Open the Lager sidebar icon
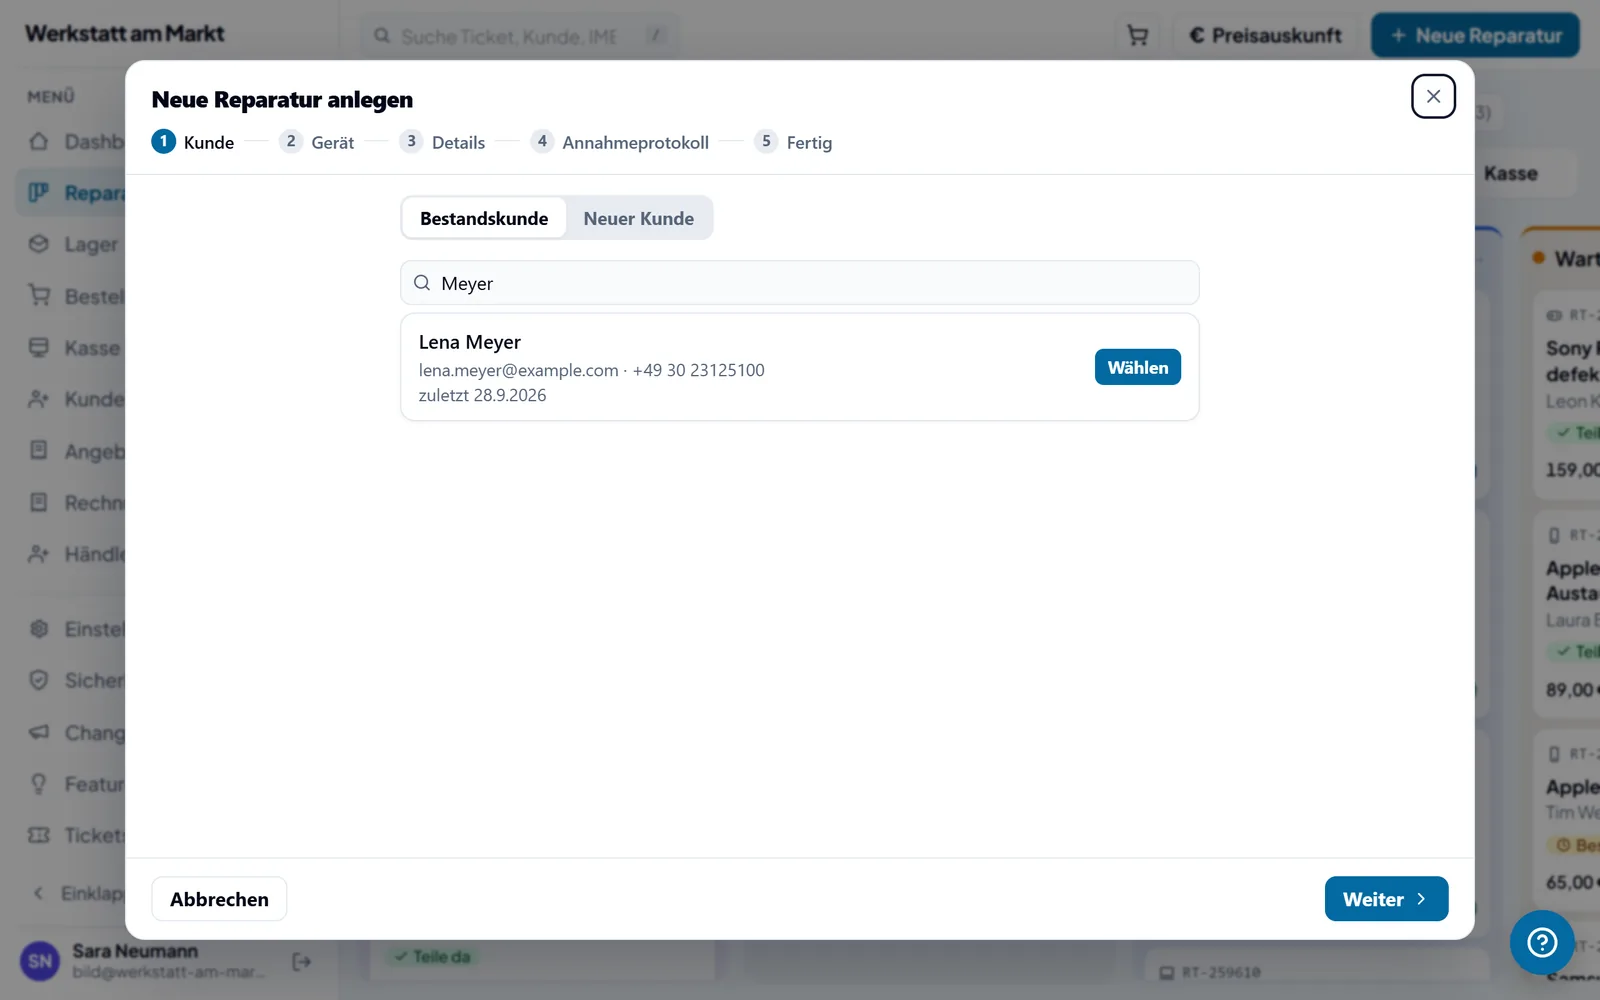 tap(39, 244)
